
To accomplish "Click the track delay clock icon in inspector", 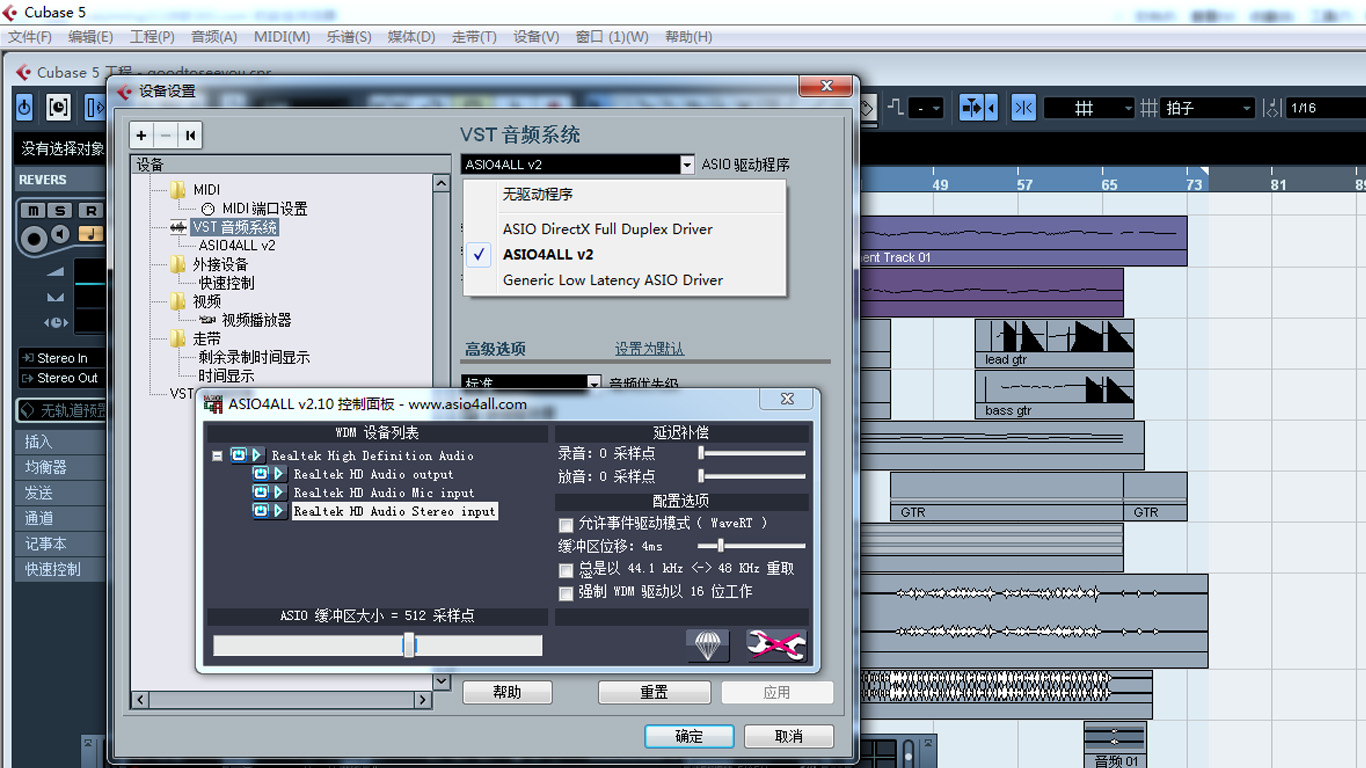I will coord(55,322).
